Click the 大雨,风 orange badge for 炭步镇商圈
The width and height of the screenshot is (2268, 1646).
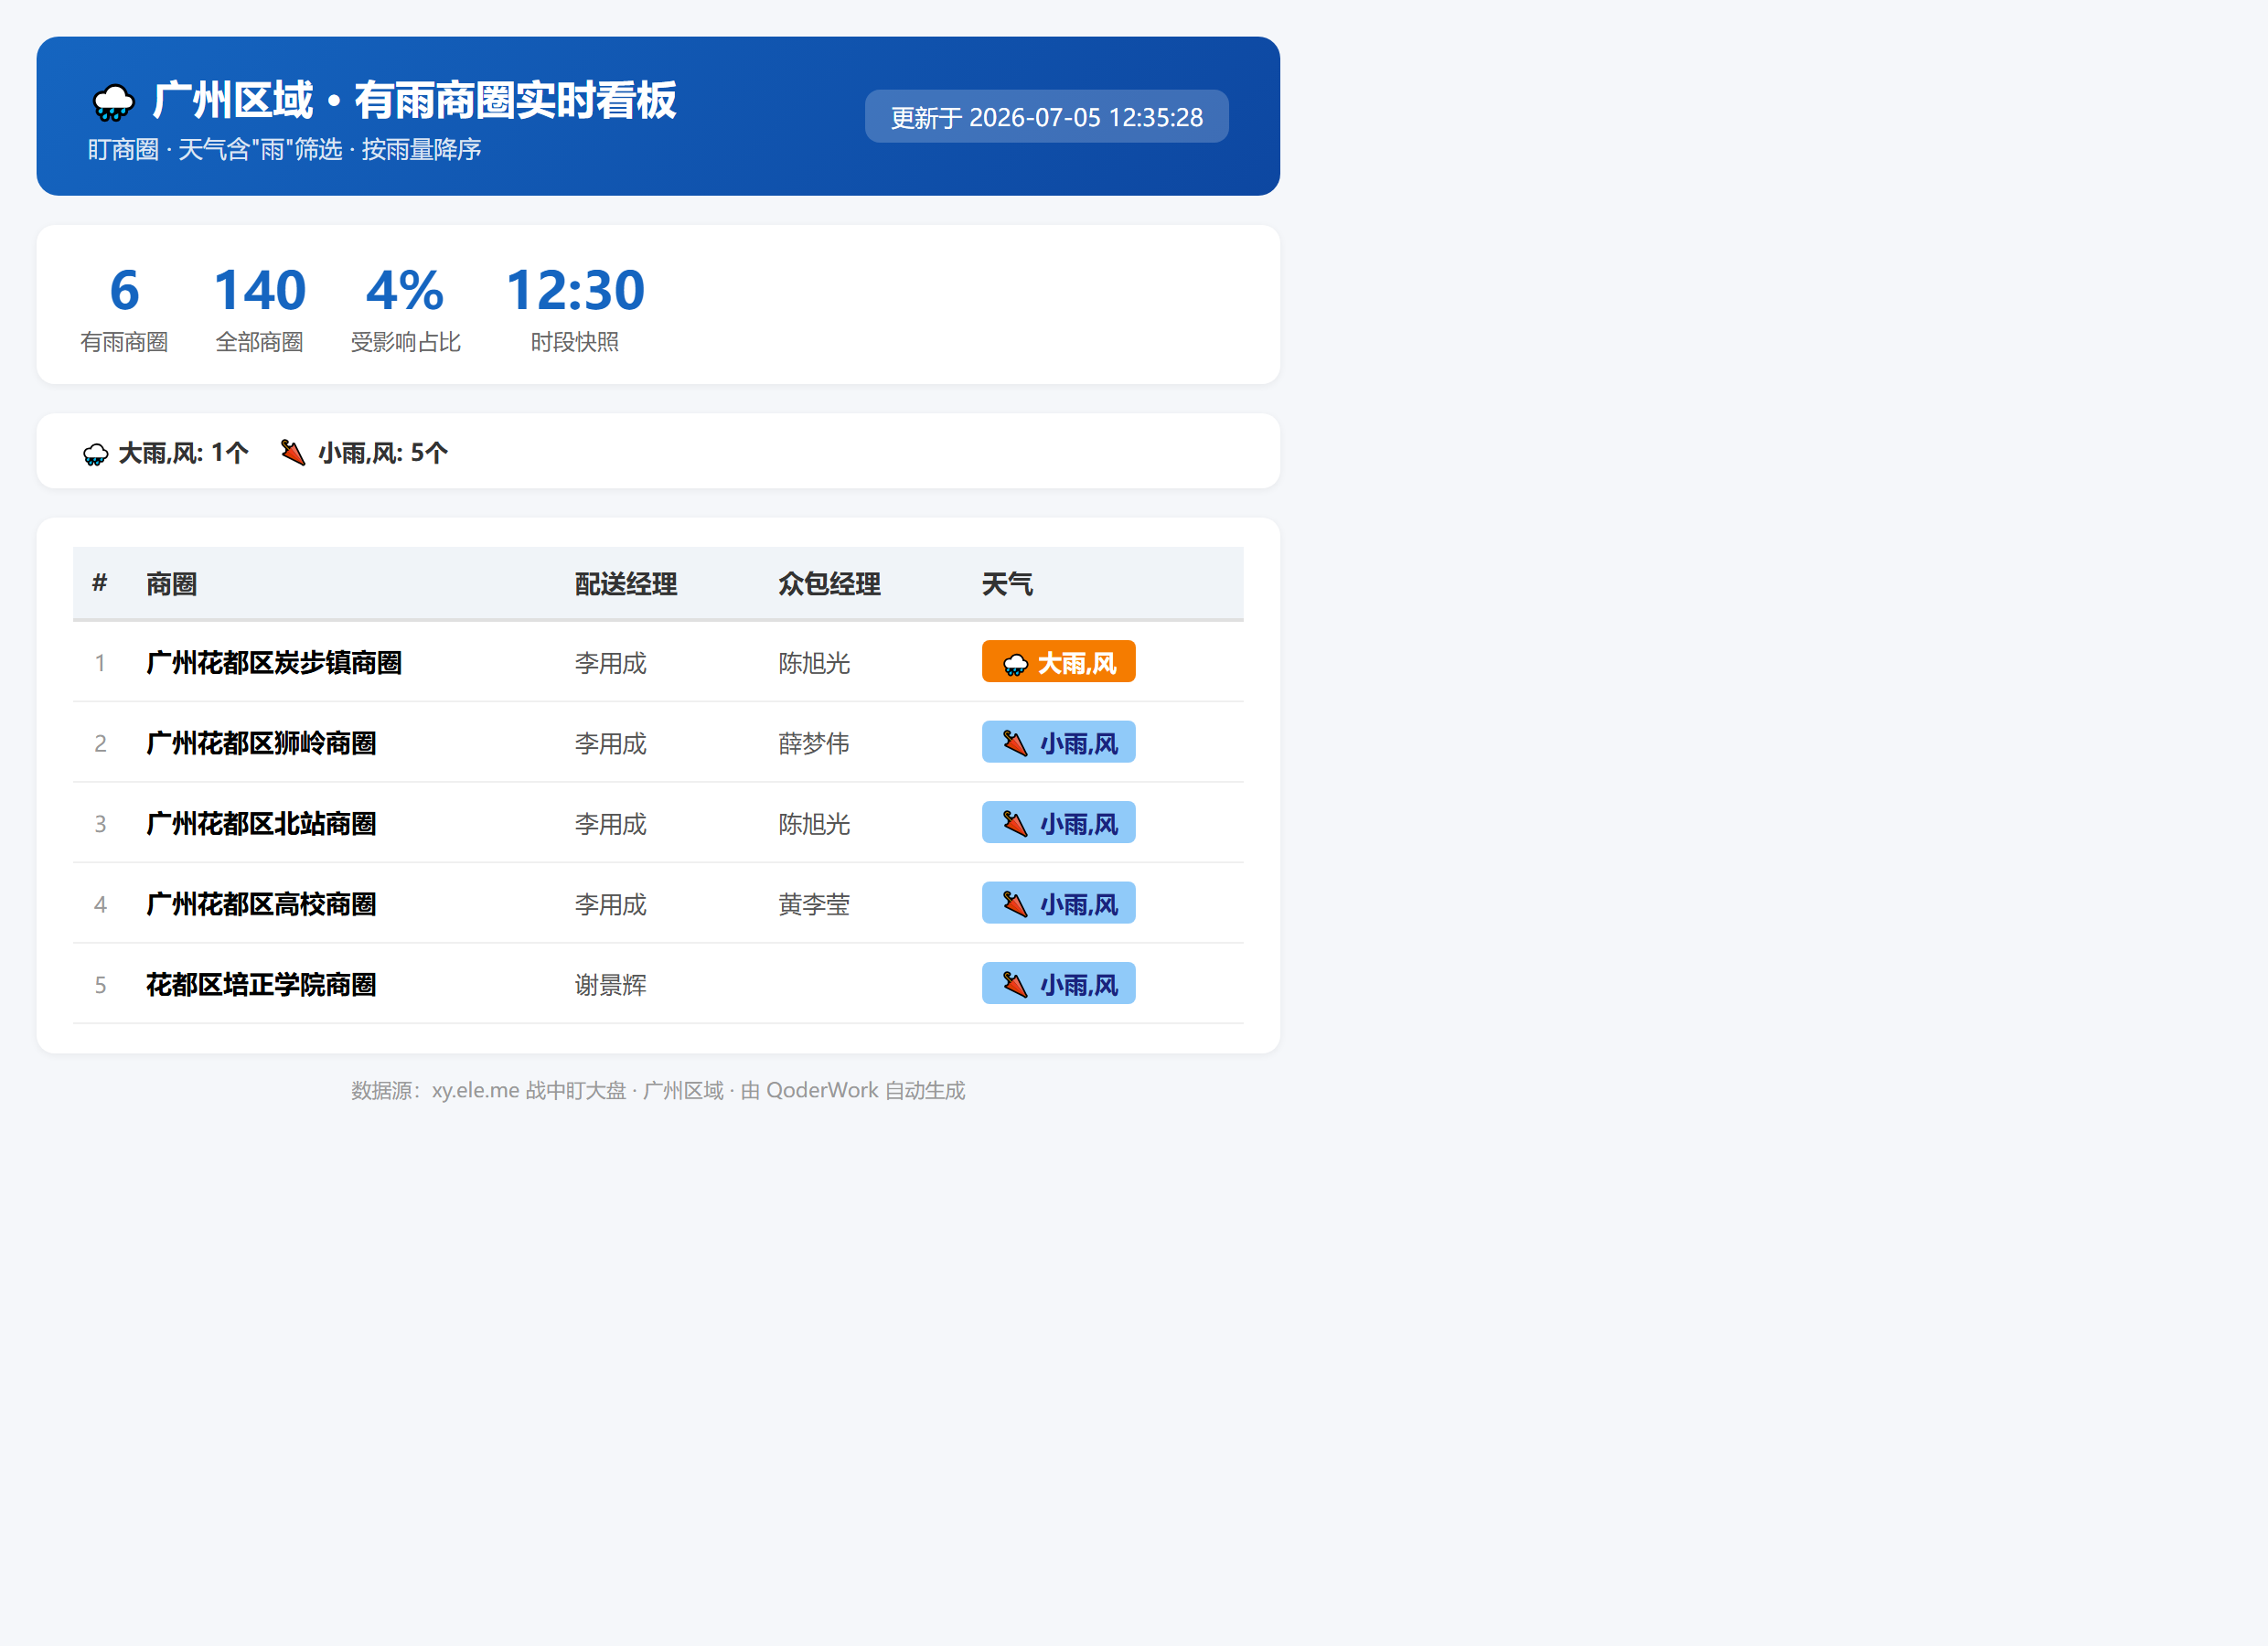coord(1058,662)
